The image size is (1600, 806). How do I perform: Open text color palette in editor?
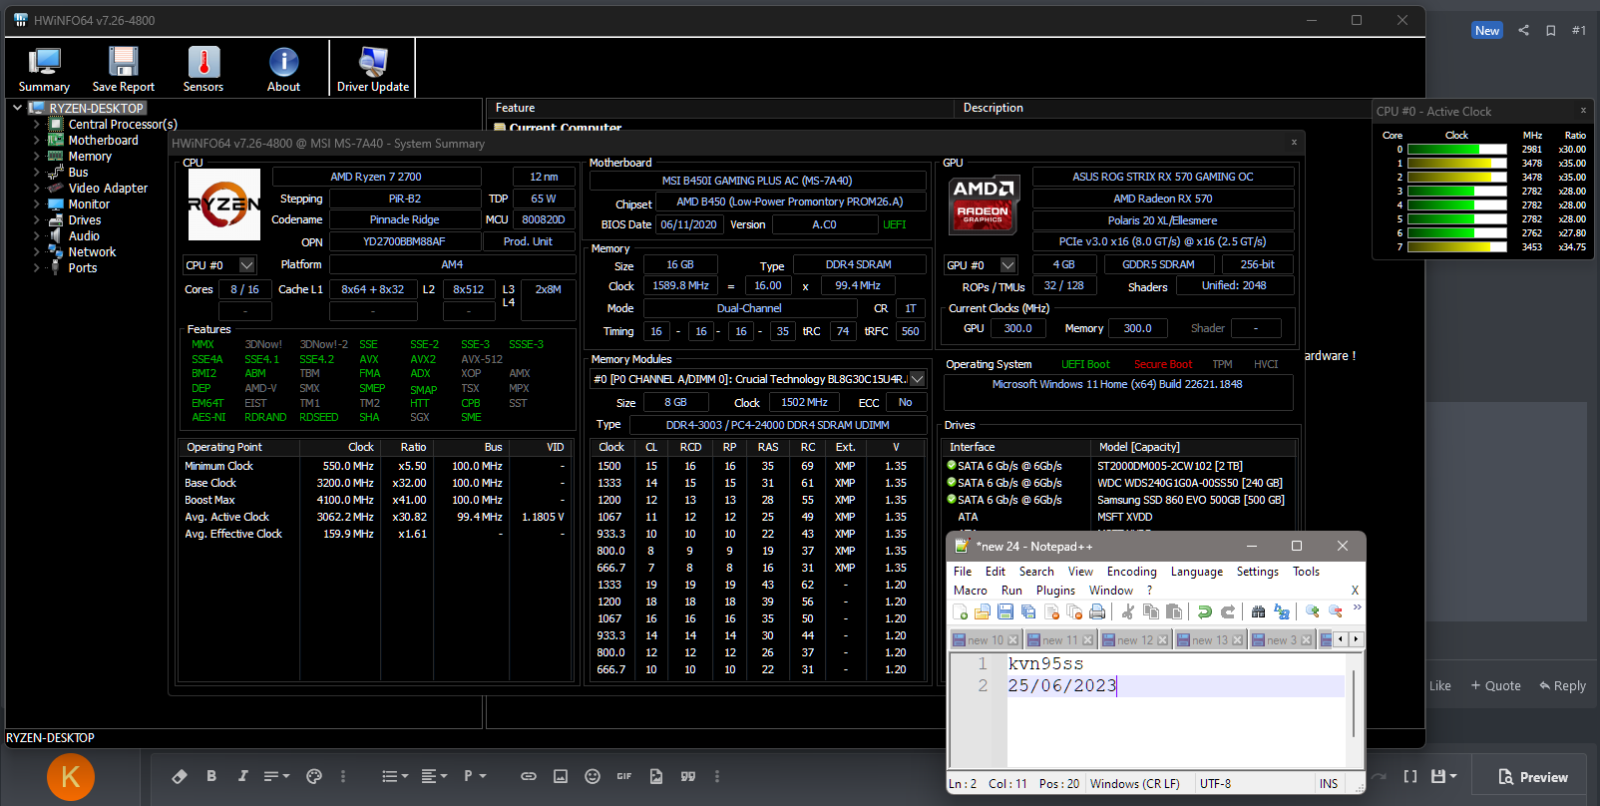click(x=314, y=776)
